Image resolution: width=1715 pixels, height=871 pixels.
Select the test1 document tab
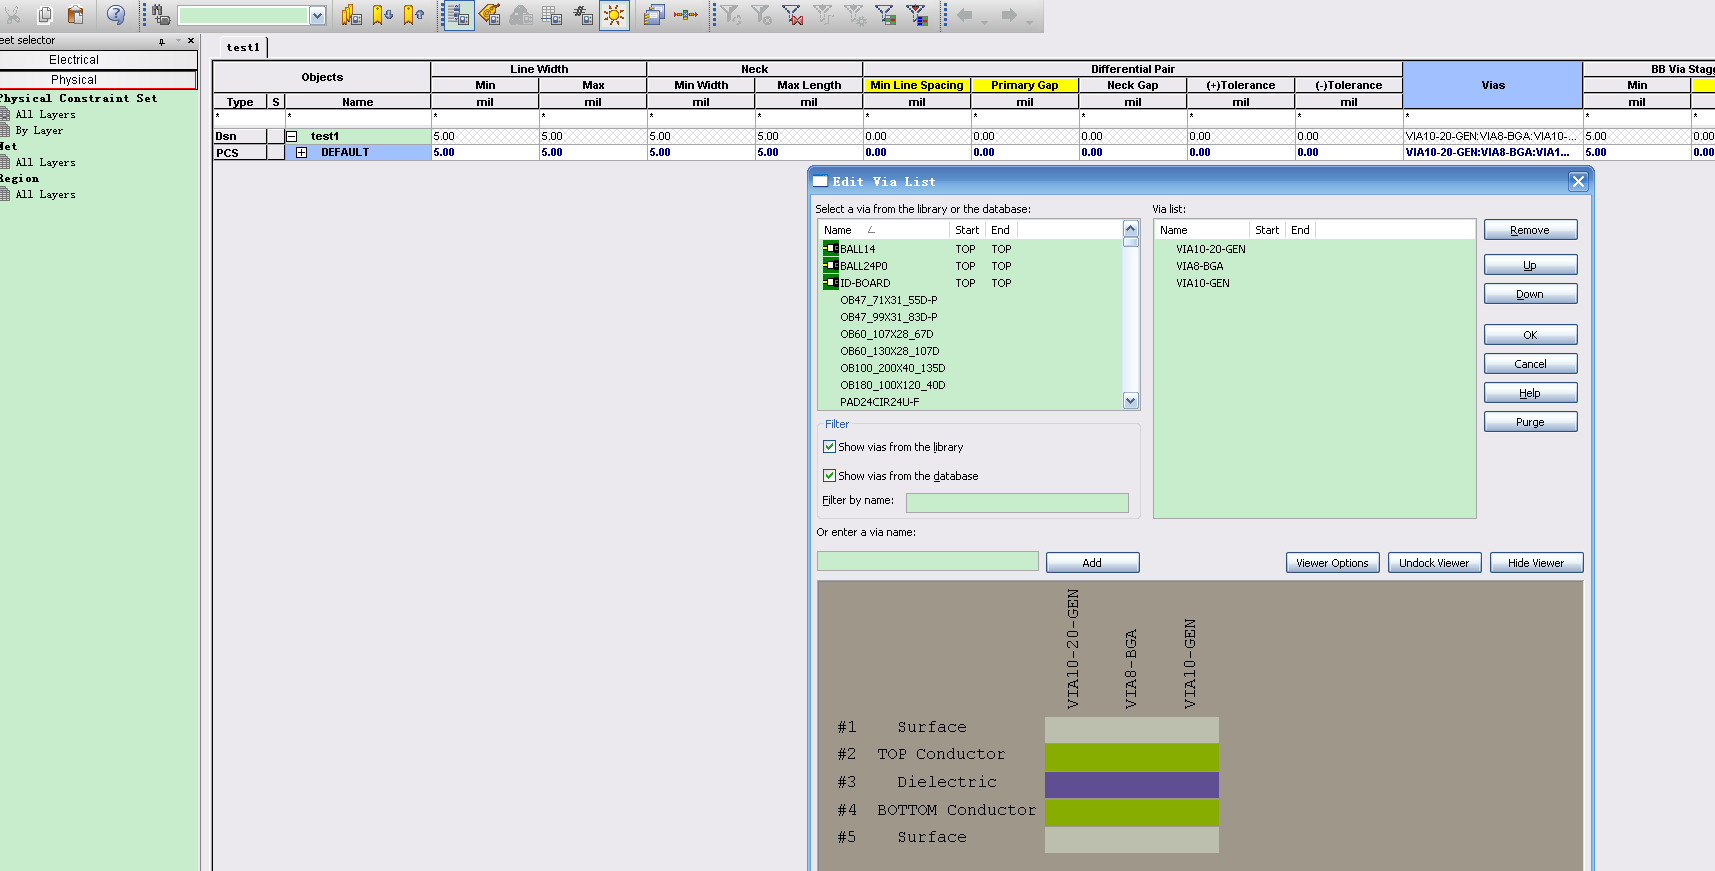[243, 47]
